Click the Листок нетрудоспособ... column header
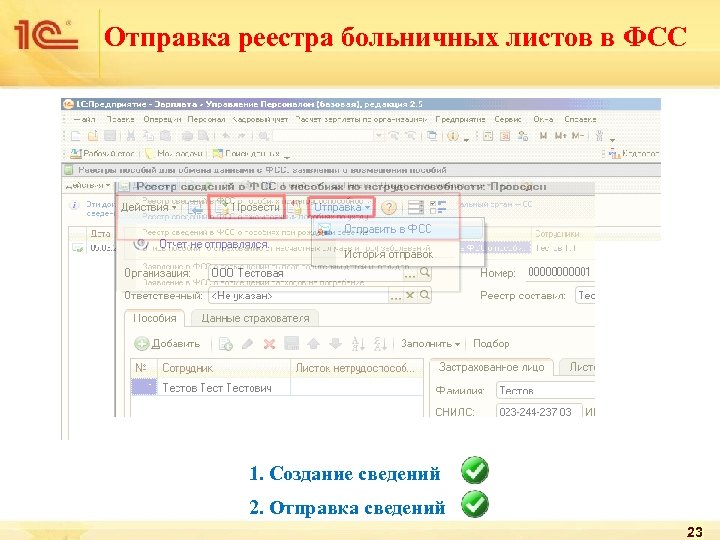Viewport: 720px width, 540px height. point(357,368)
